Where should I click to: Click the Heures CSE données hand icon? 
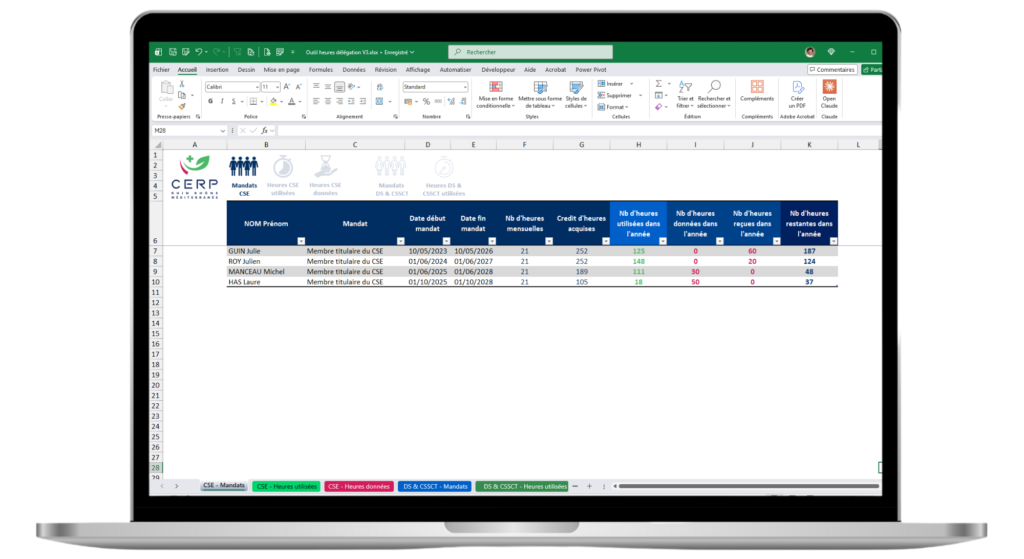click(325, 166)
